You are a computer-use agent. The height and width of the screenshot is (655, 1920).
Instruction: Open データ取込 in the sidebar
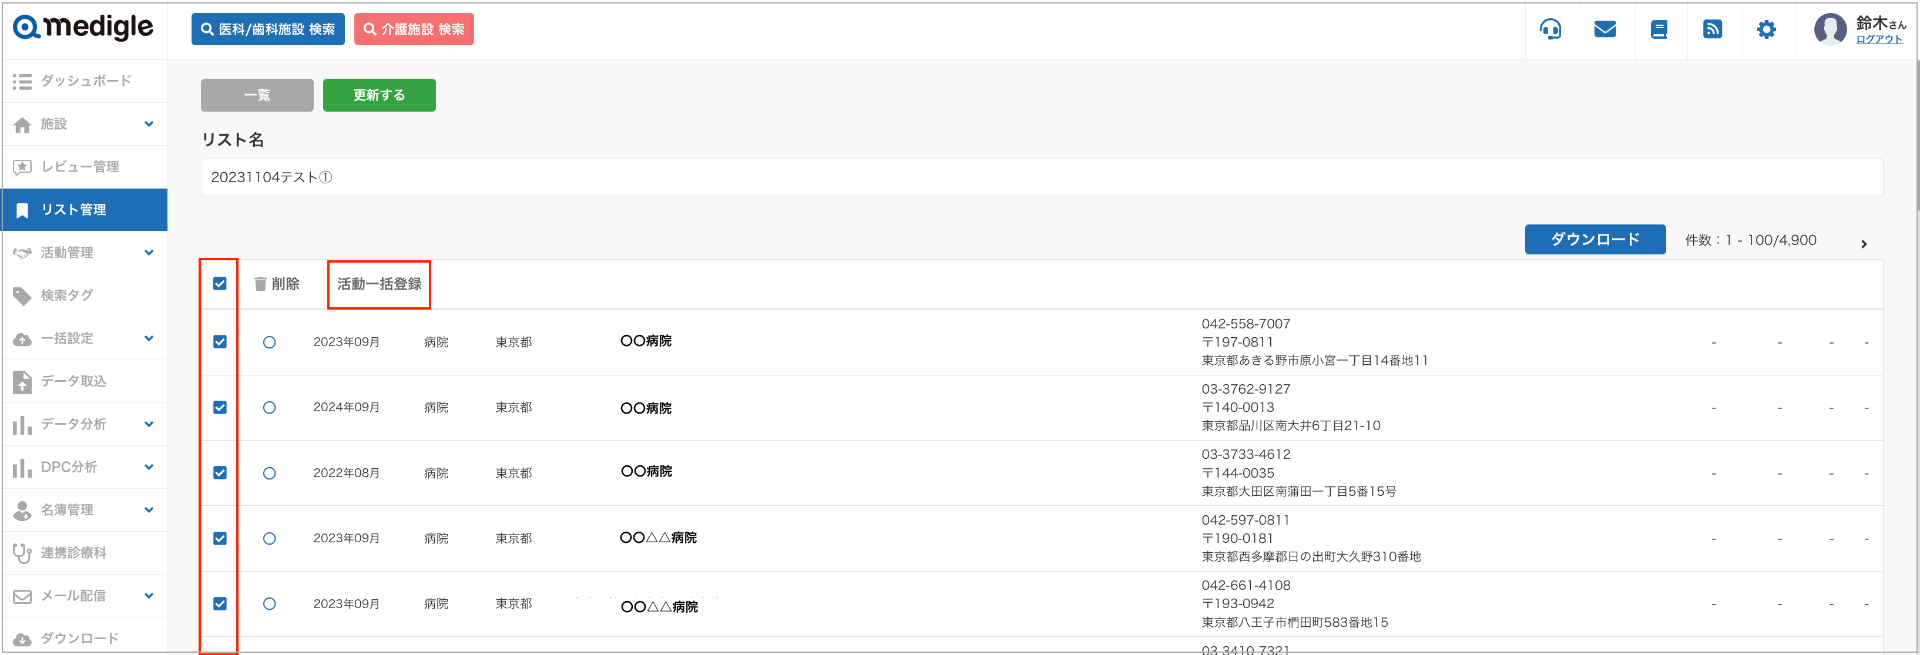(x=84, y=381)
